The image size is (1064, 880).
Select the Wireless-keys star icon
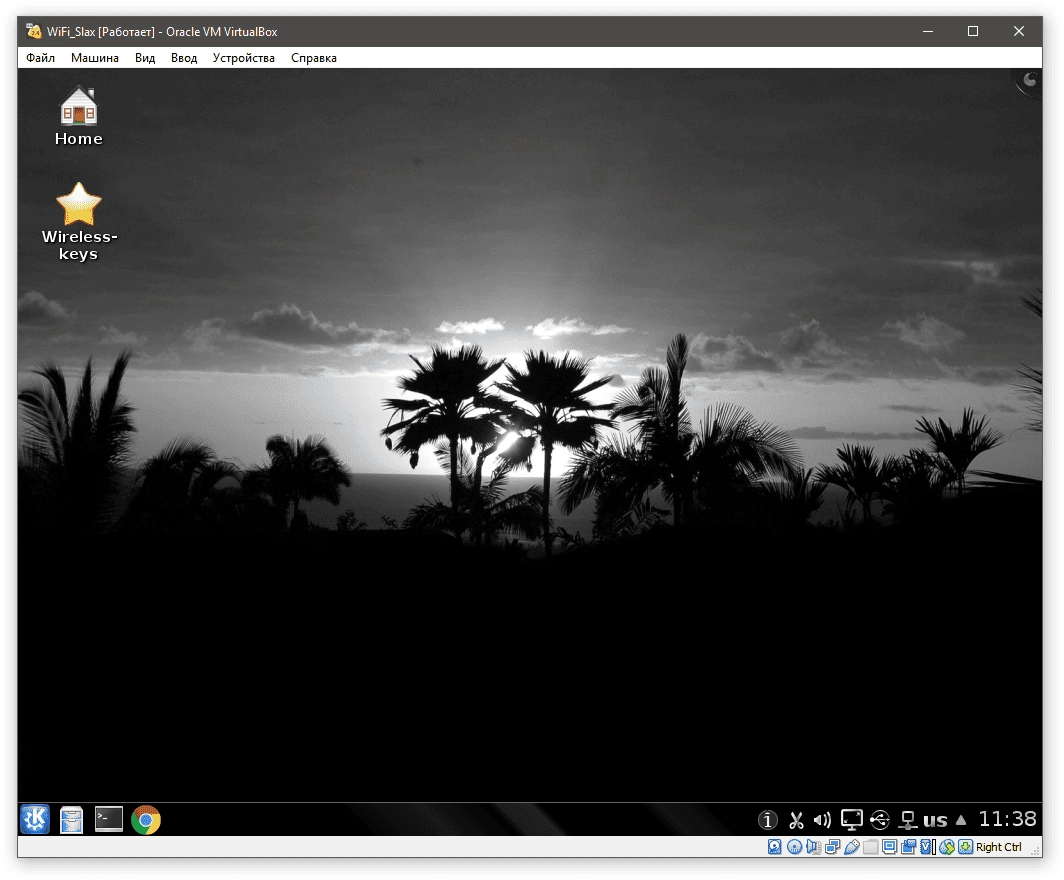coord(79,222)
